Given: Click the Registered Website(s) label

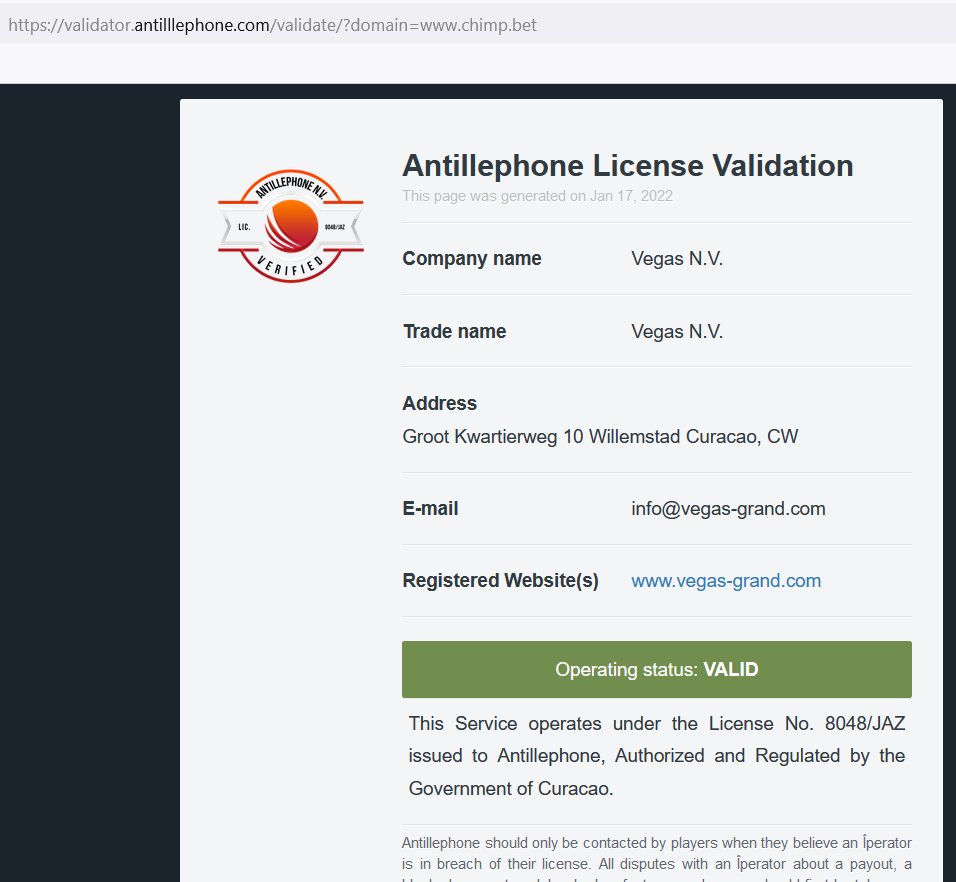Looking at the screenshot, I should pos(501,580).
